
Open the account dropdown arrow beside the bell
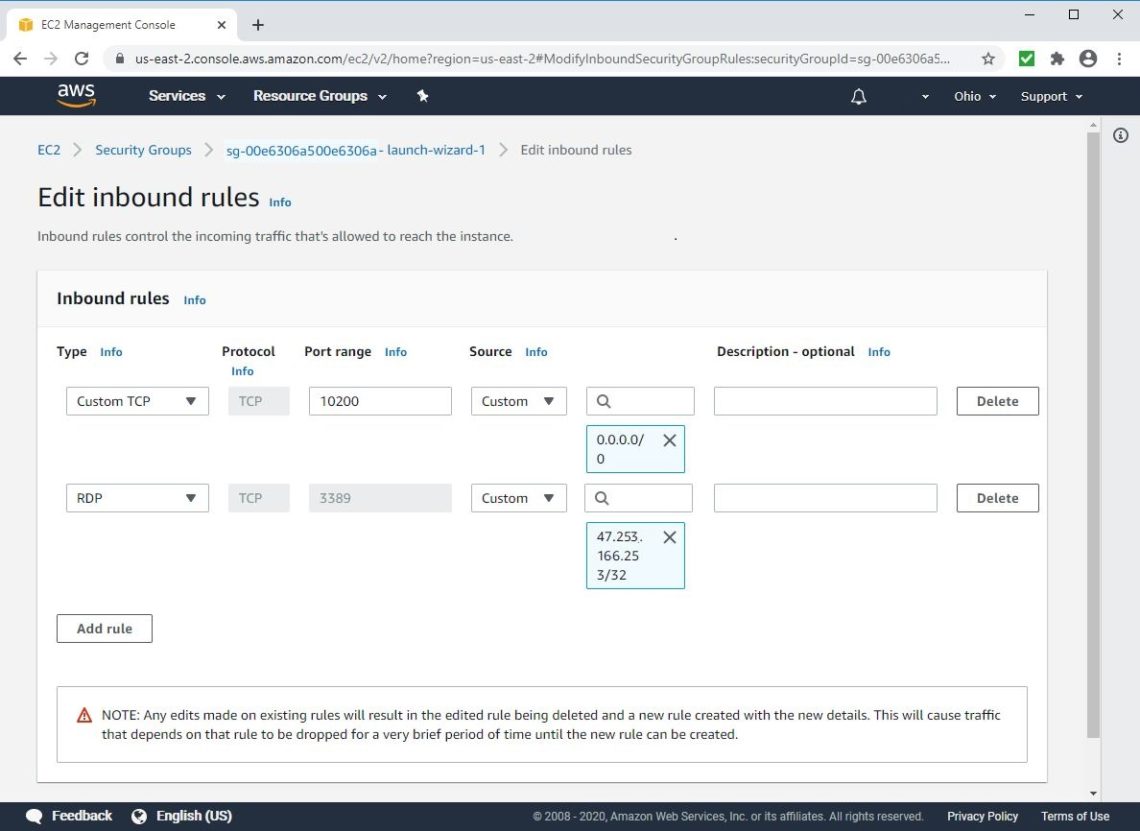925,97
